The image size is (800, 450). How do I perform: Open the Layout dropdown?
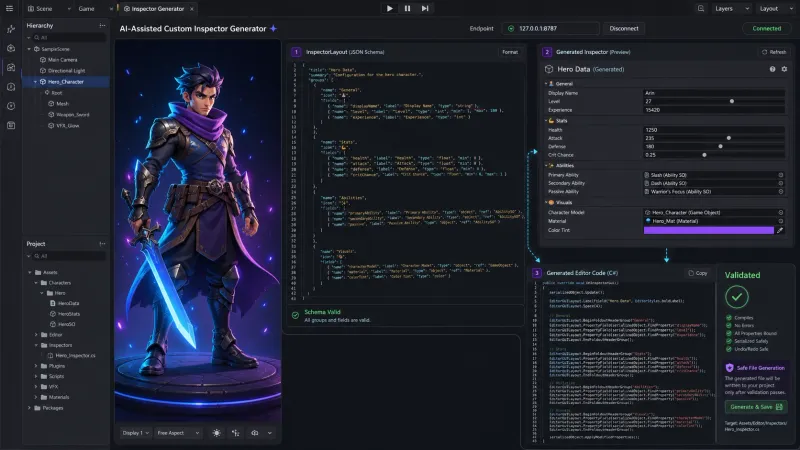pos(777,9)
